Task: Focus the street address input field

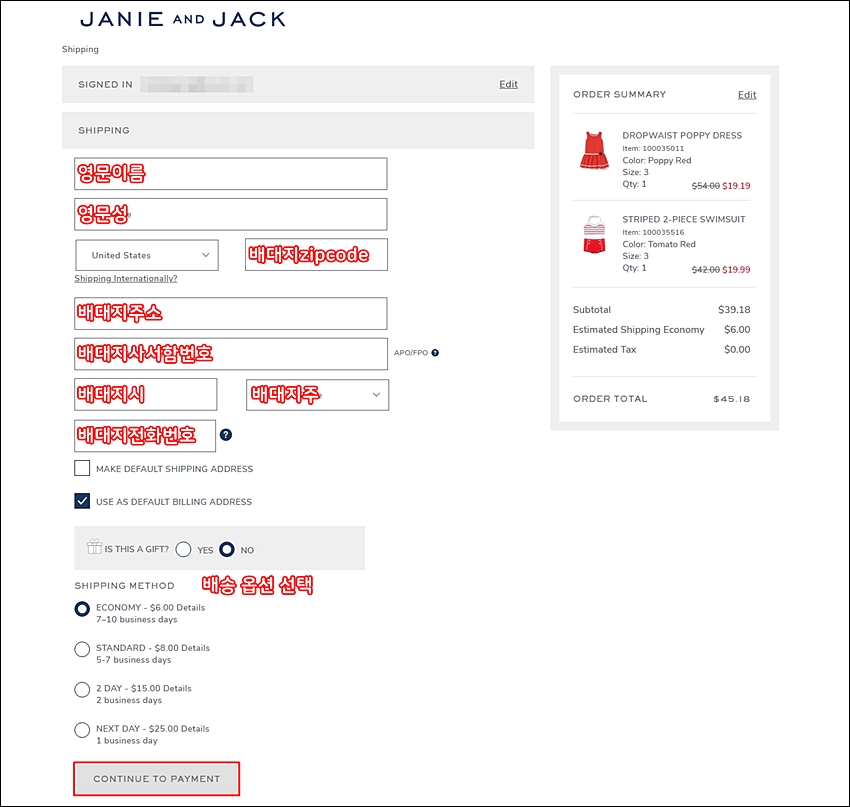Action: (x=231, y=313)
